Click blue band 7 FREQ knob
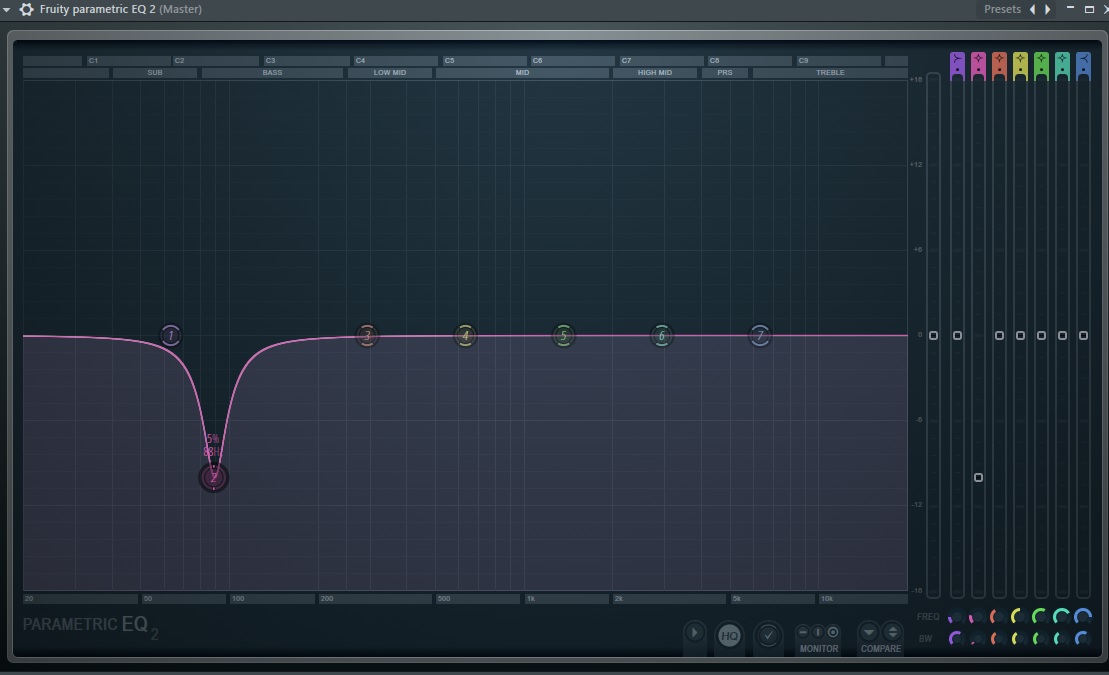The width and height of the screenshot is (1109, 675). click(1083, 617)
